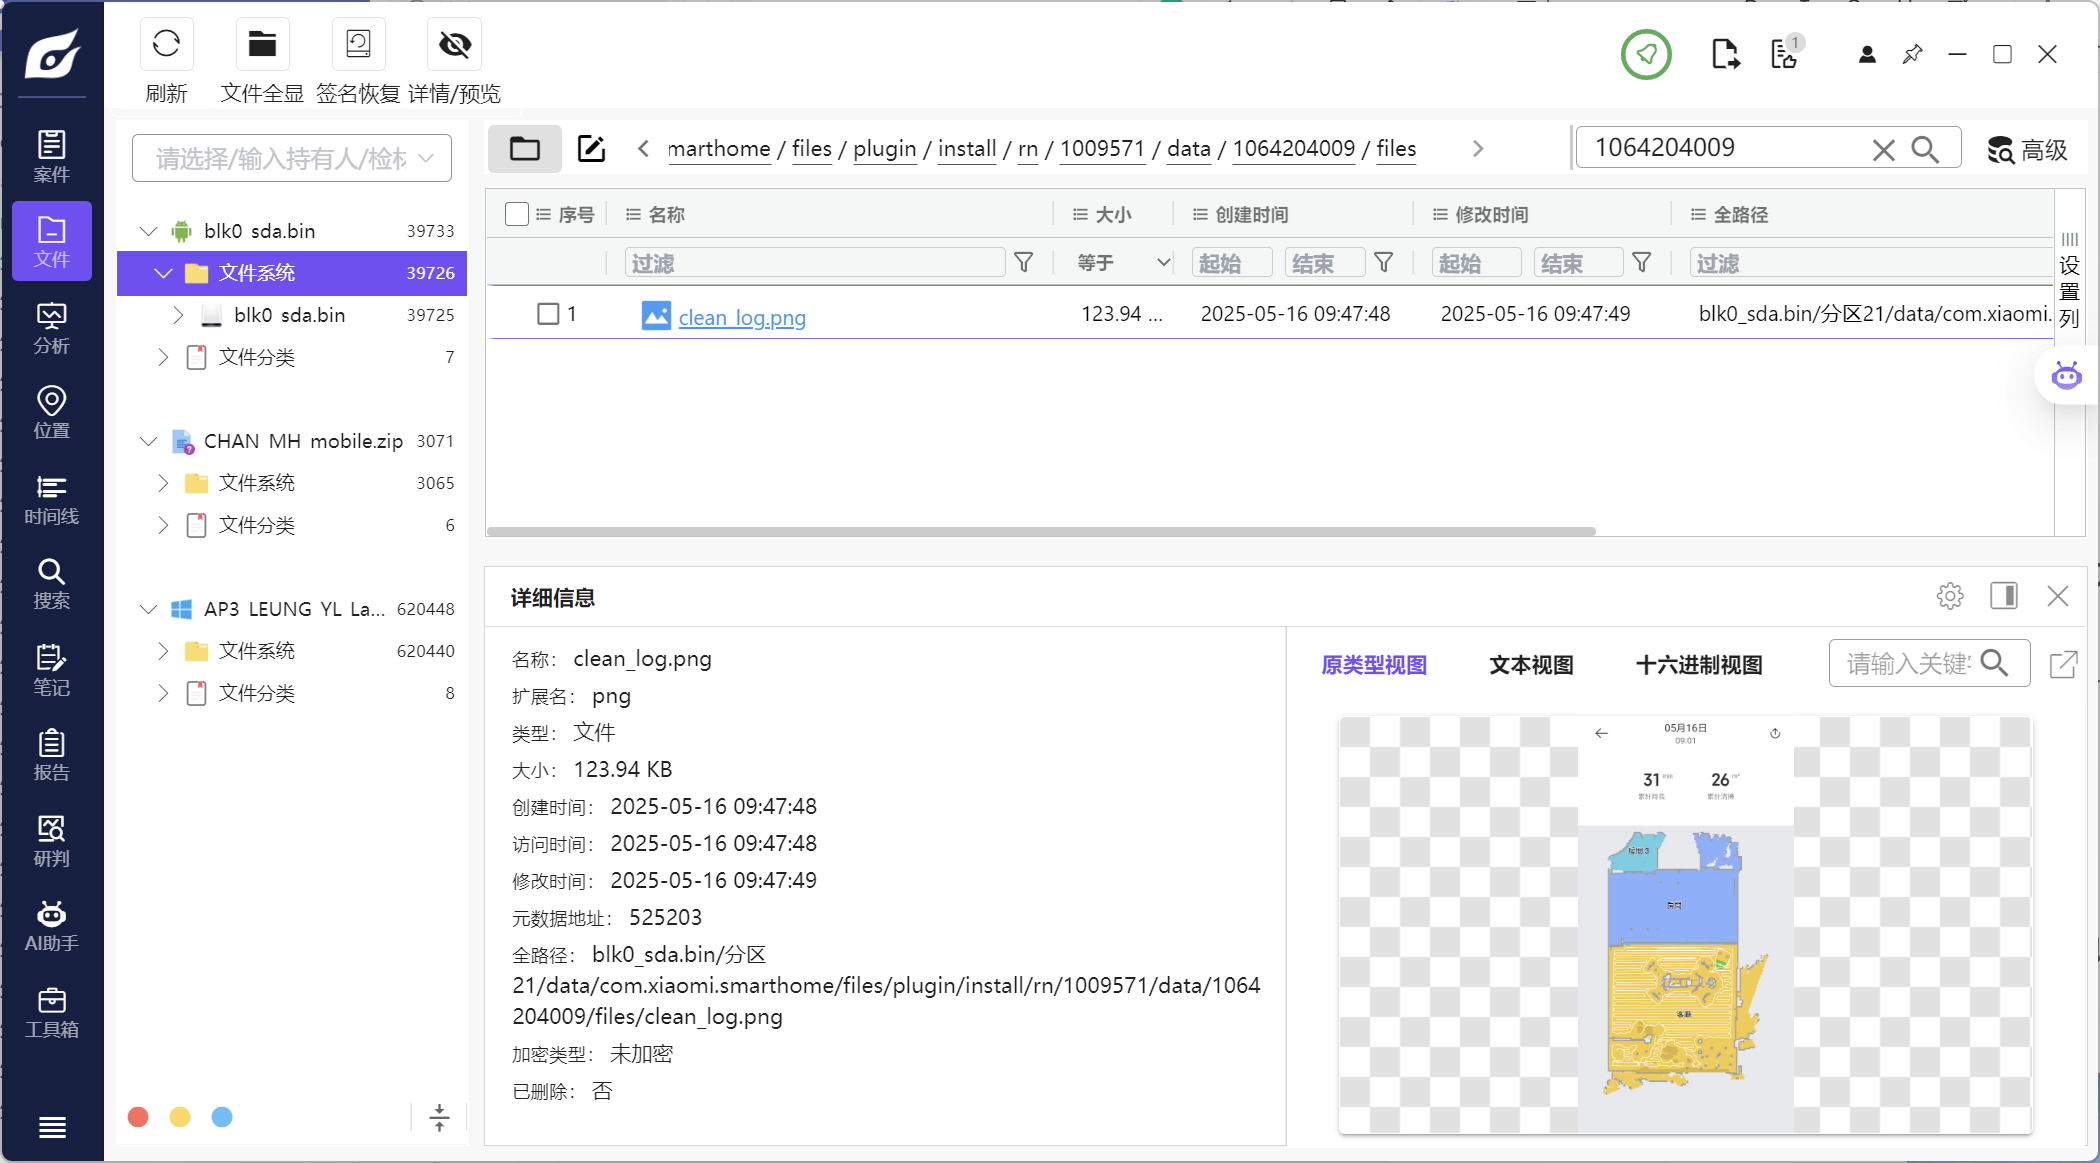The image size is (2100, 1163).
Task: Toggle the select-all checkbox in table header
Action: click(517, 214)
